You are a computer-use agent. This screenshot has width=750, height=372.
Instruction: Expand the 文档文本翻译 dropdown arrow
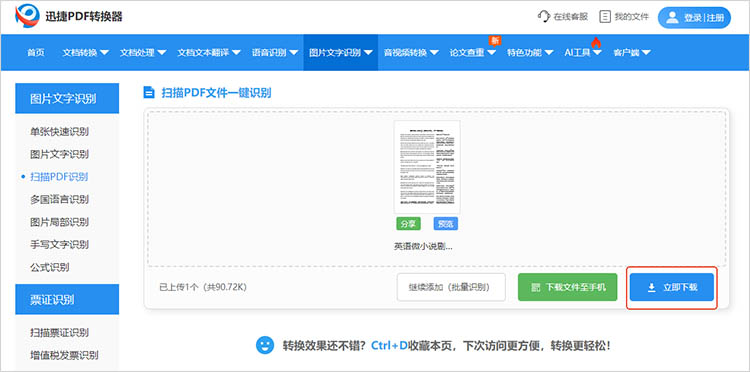click(236, 53)
